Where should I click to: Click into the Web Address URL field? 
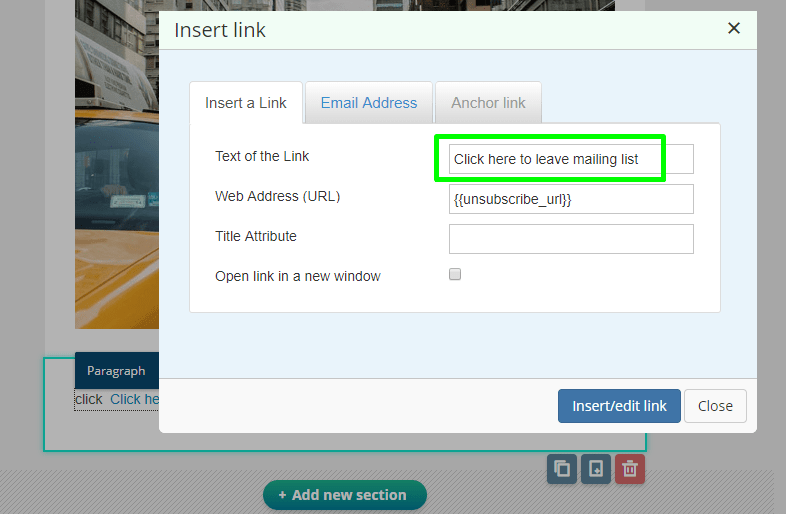pyautogui.click(x=571, y=199)
